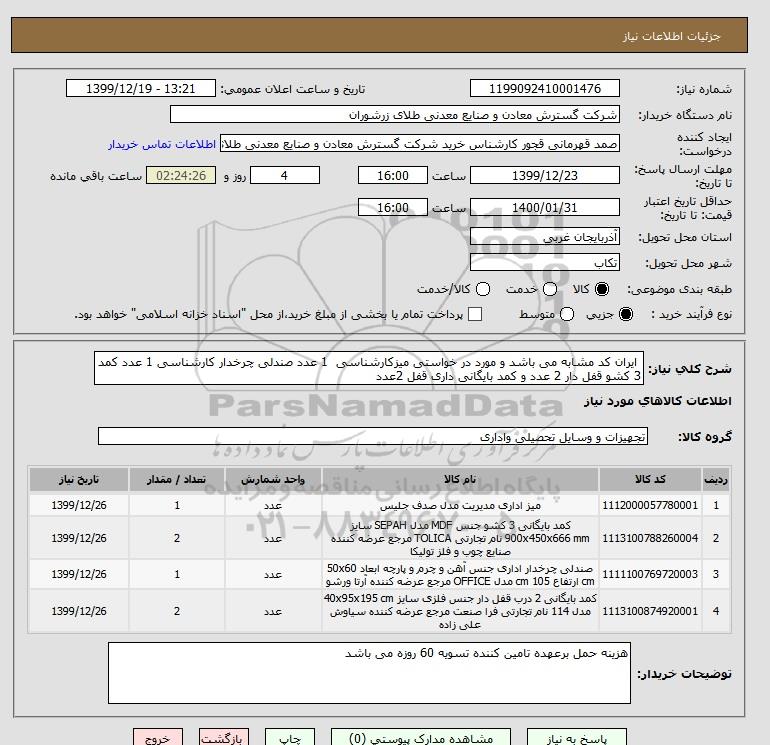Screen dimensions: 770x745
Task: Select the کد کالا column header
Action: pos(650,479)
